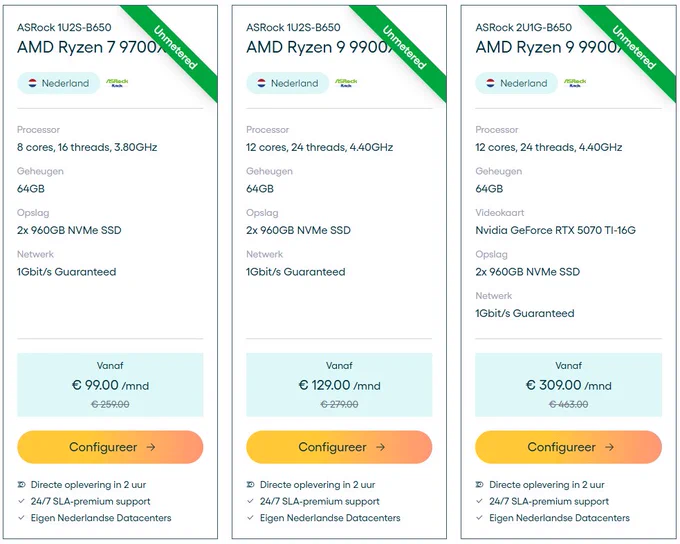Click the Dutch flag icon on the 2U1G-B650 card
Image resolution: width=680 pixels, height=544 pixels.
(490, 83)
